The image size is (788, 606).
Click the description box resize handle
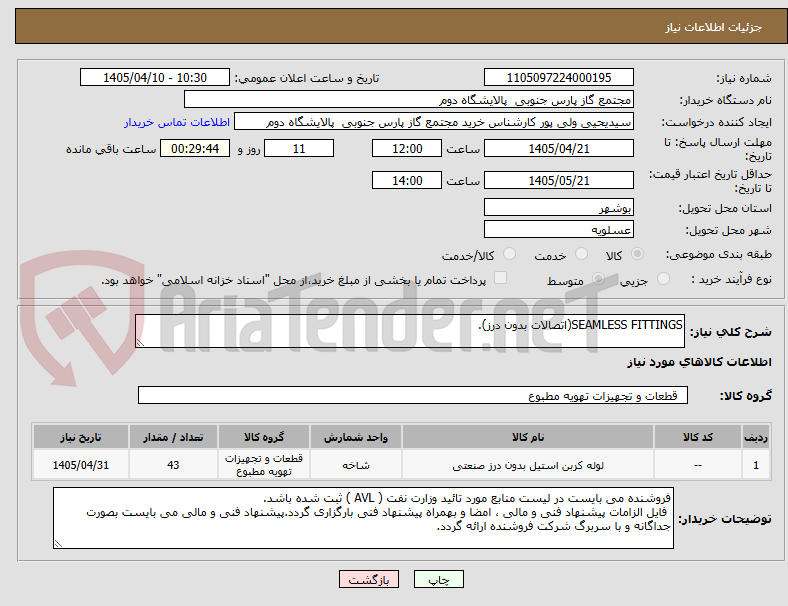140,343
